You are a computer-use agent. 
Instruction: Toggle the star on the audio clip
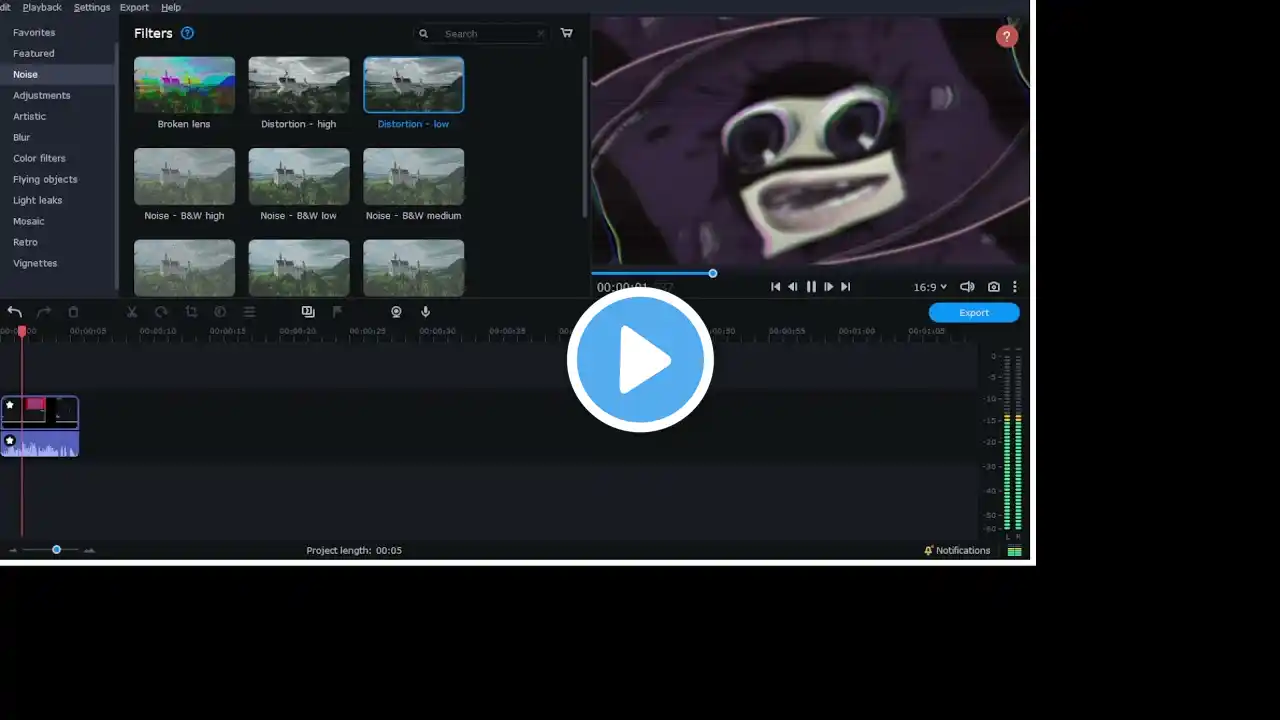10,441
